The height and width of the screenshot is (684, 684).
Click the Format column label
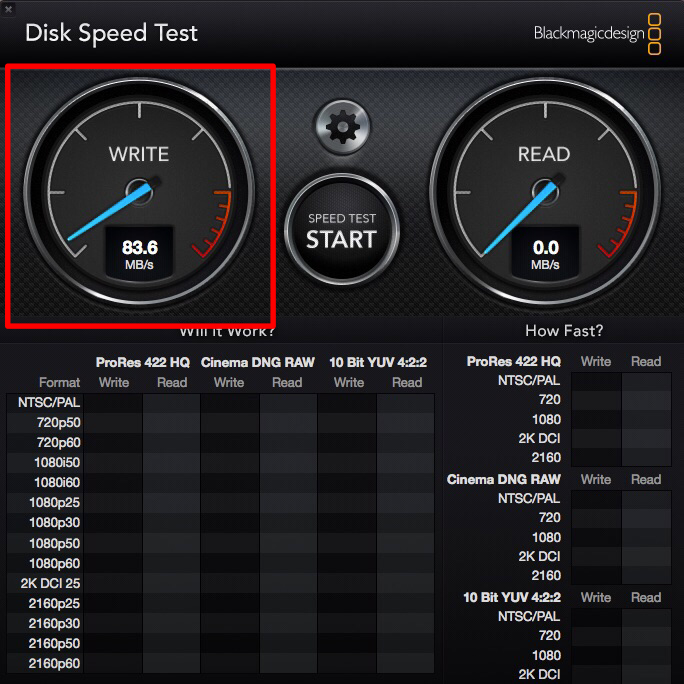[59, 383]
